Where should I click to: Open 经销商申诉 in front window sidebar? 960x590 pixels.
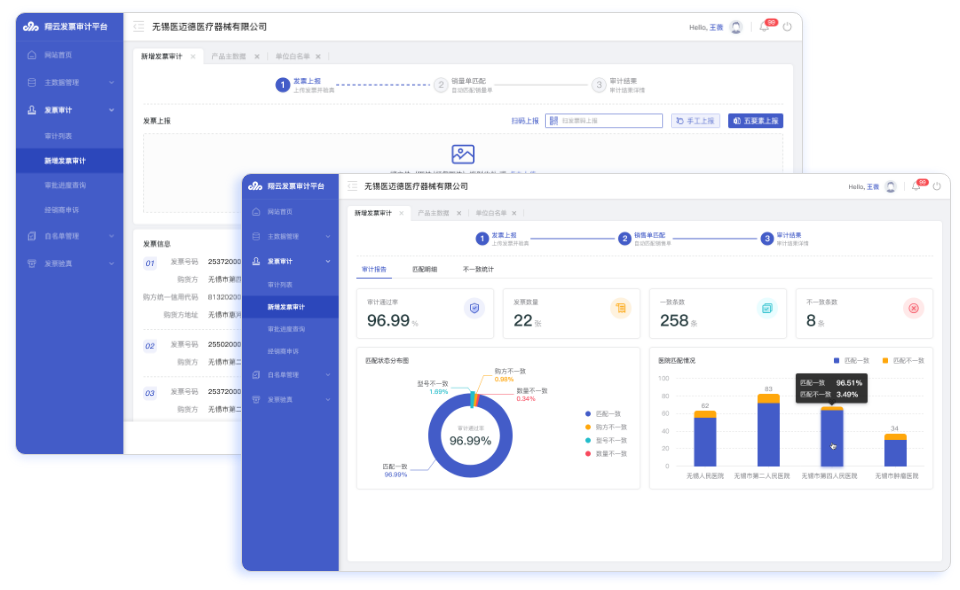pyautogui.click(x=283, y=351)
